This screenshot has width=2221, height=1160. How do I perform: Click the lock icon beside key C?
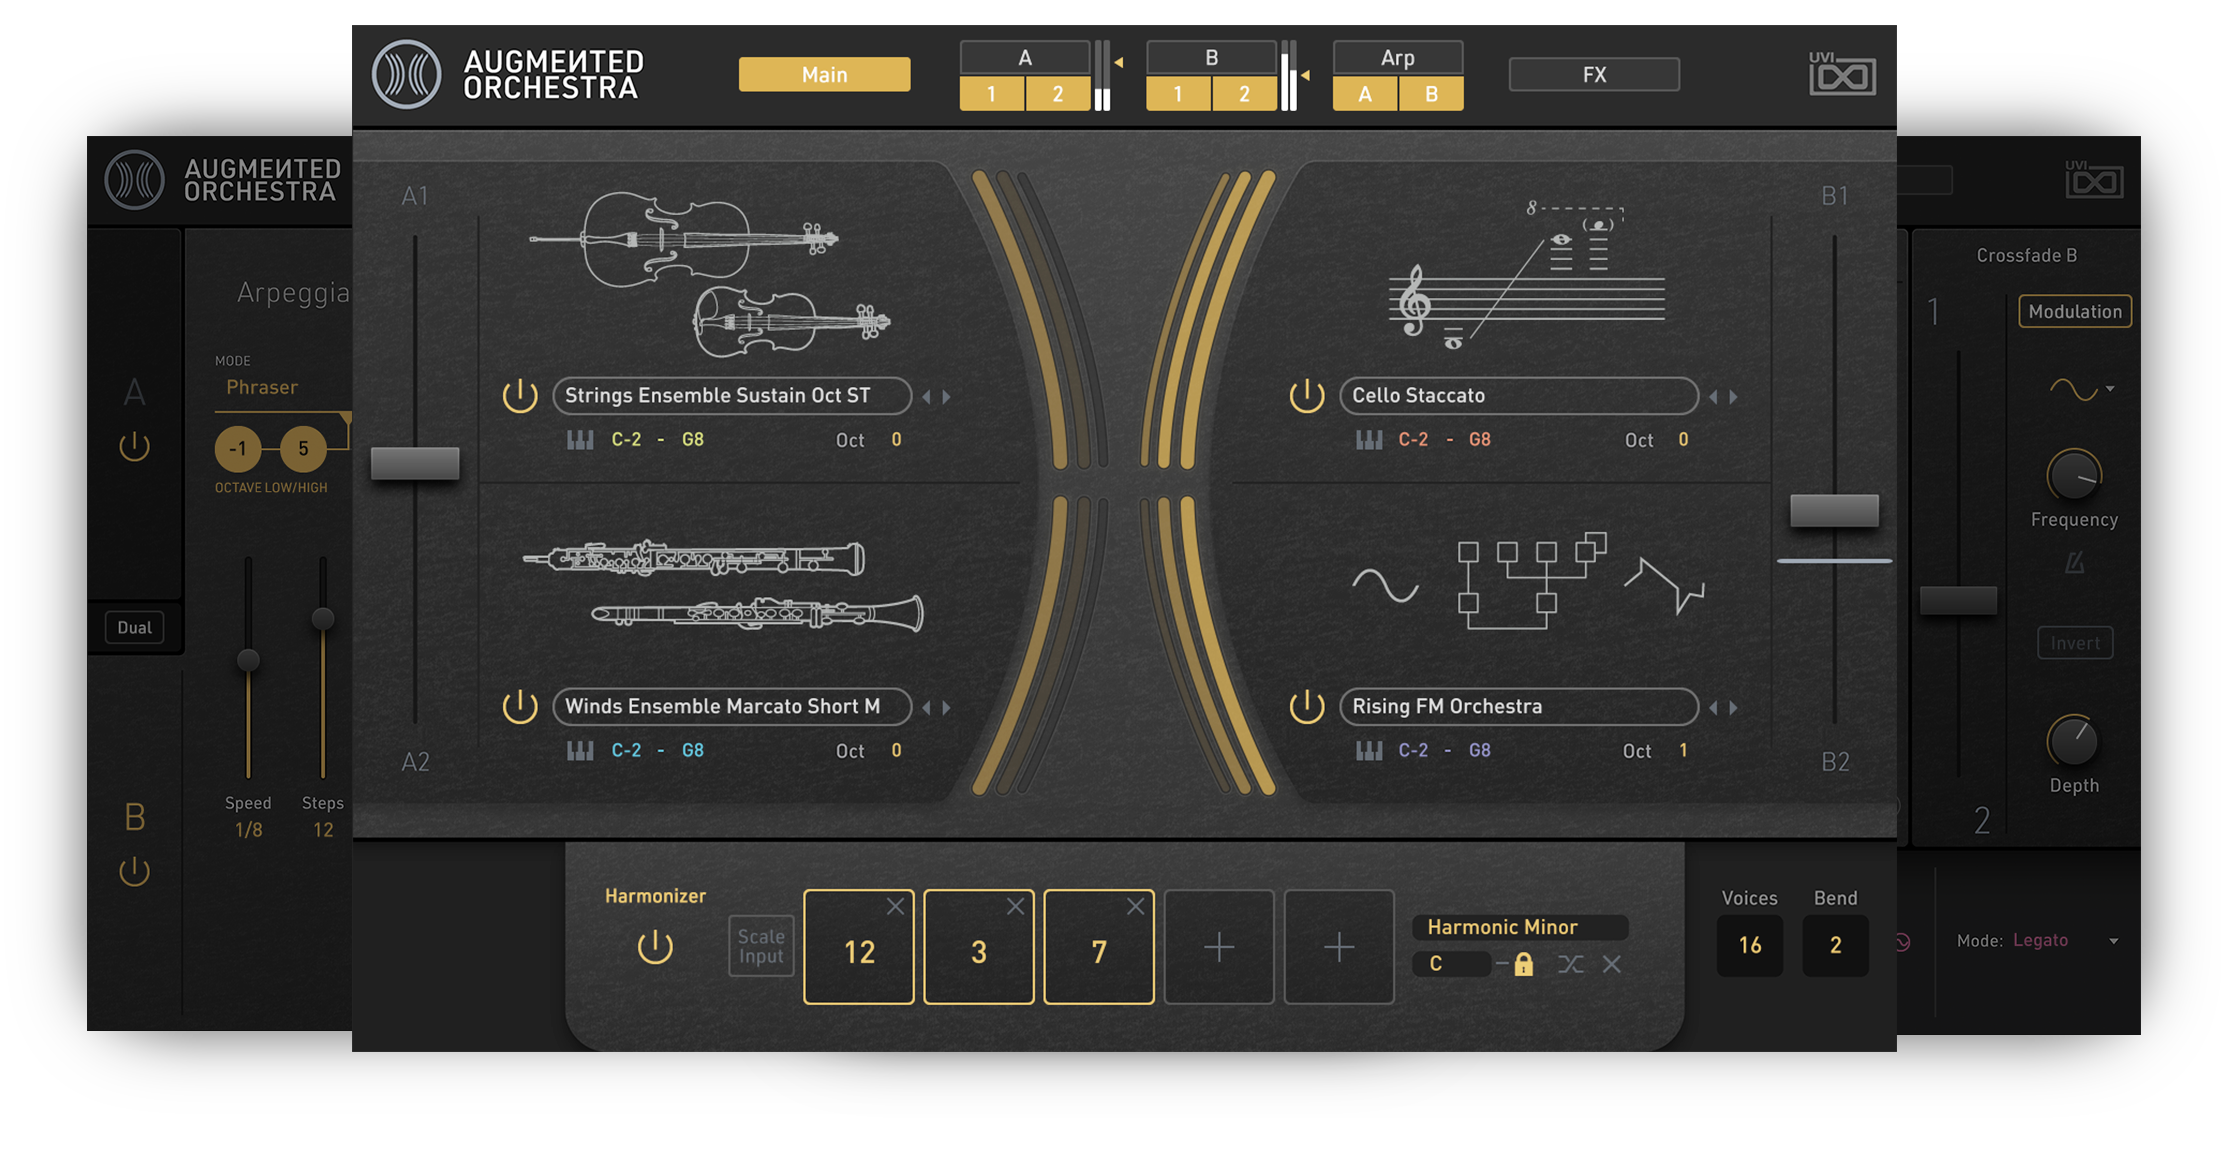1523,964
